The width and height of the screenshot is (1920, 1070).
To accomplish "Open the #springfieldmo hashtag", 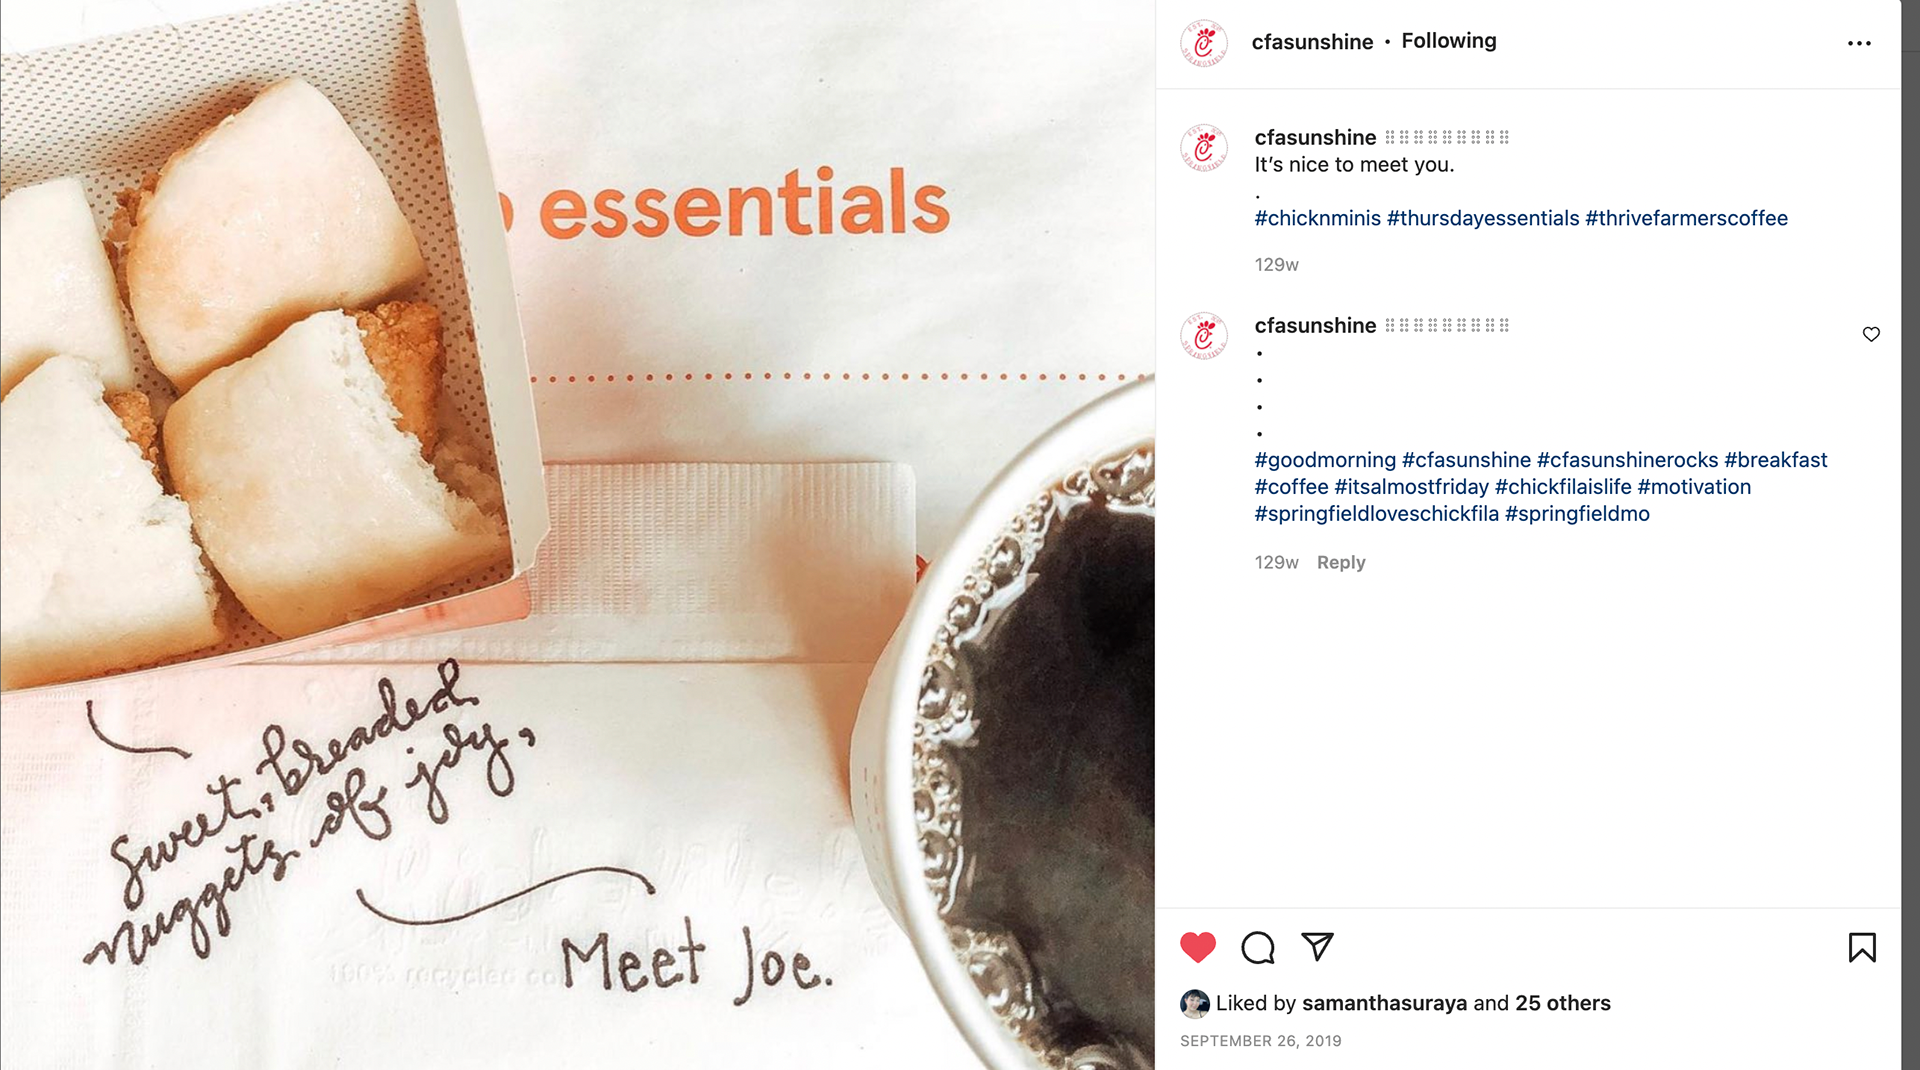I will tap(1577, 514).
